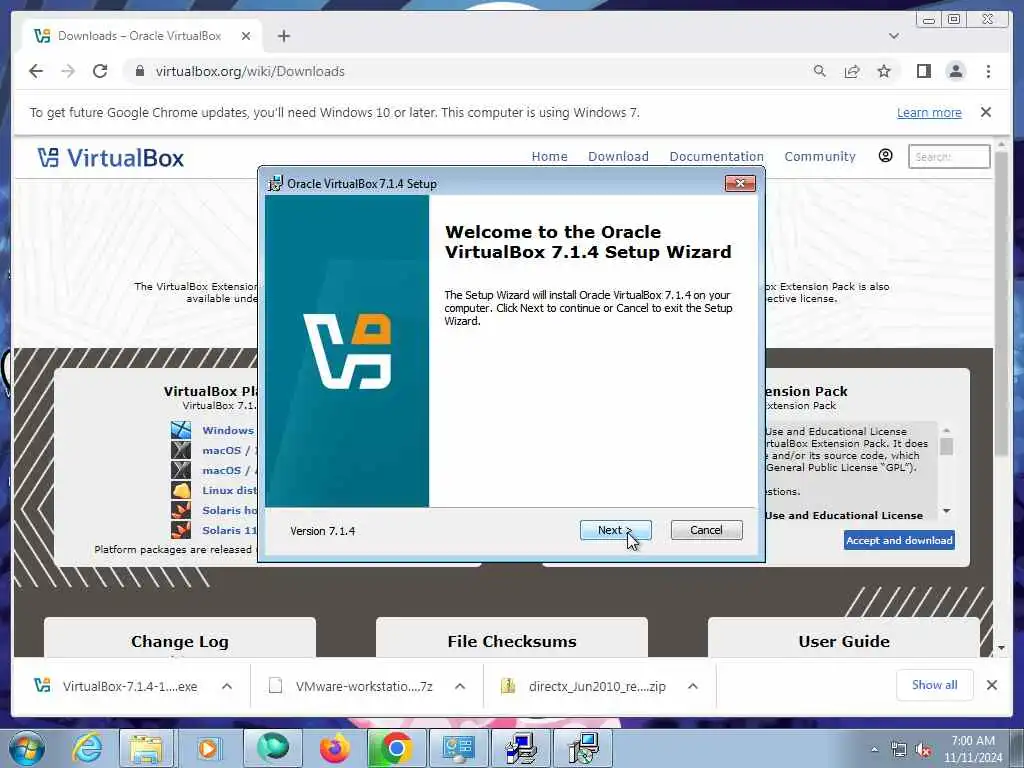1024x768 pixels.
Task: Open the Chrome profile avatar
Action: (955, 71)
